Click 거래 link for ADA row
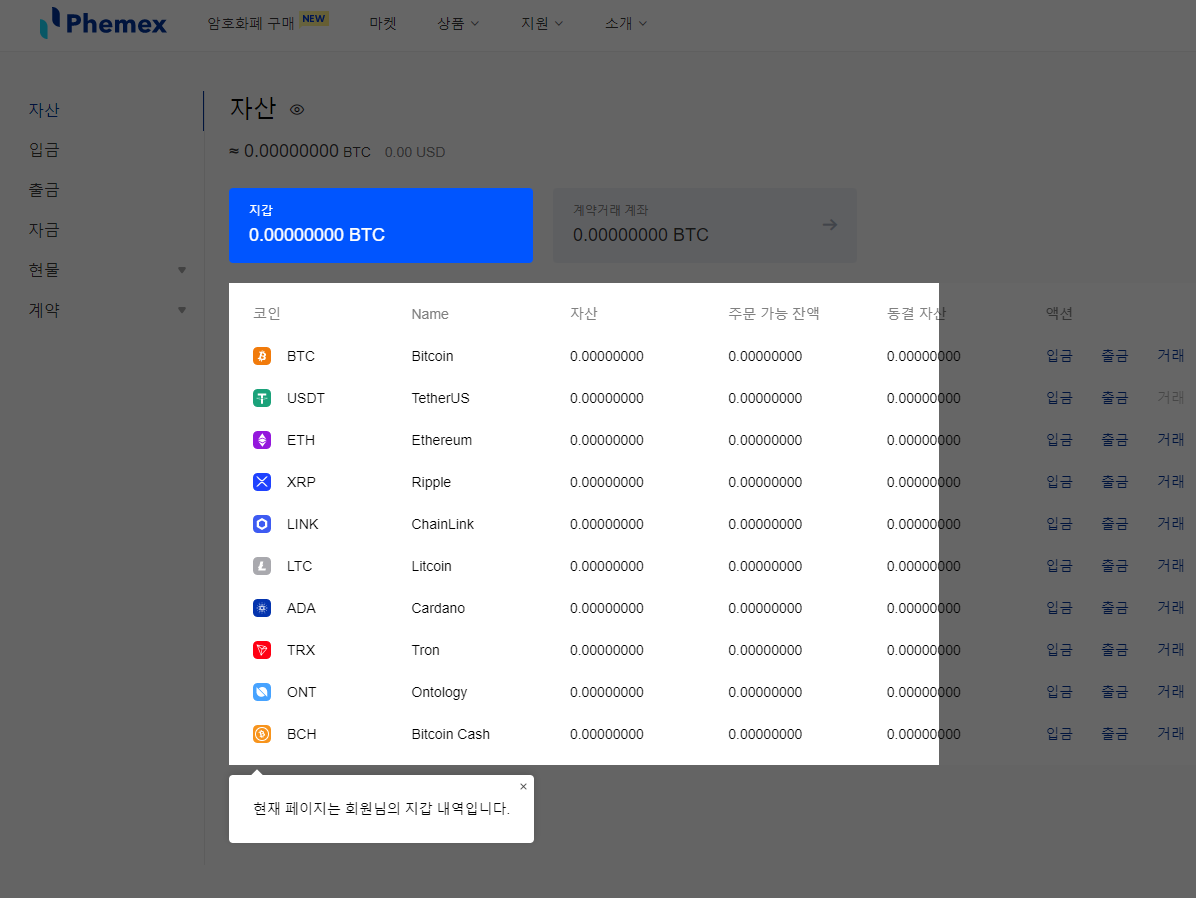1196x898 pixels. coord(1171,607)
